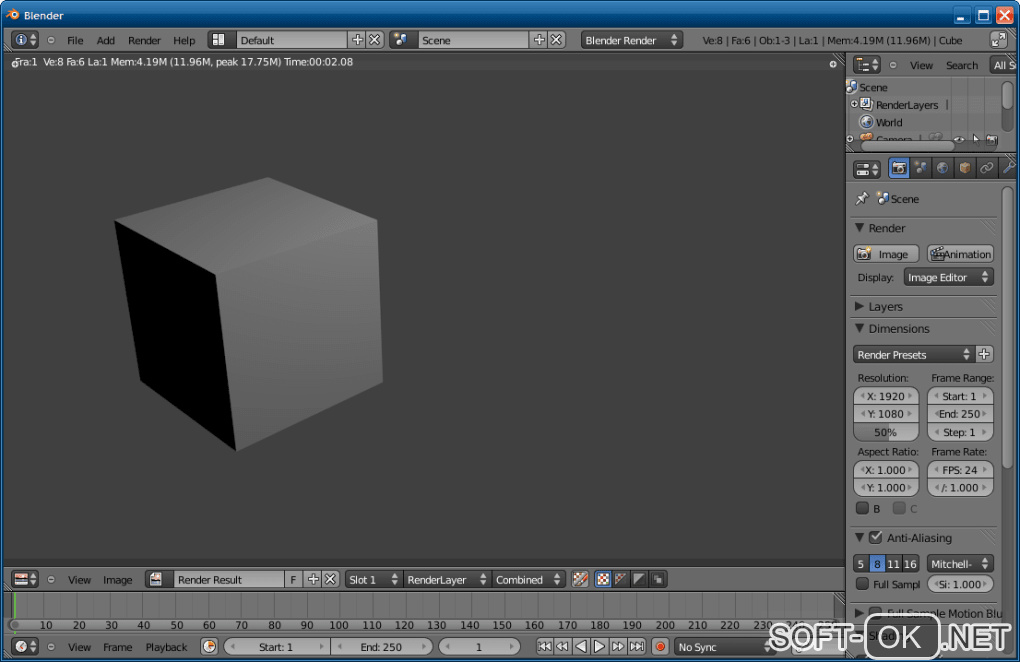Jump to the last frame in timeline
This screenshot has width=1020, height=662.
coord(636,647)
